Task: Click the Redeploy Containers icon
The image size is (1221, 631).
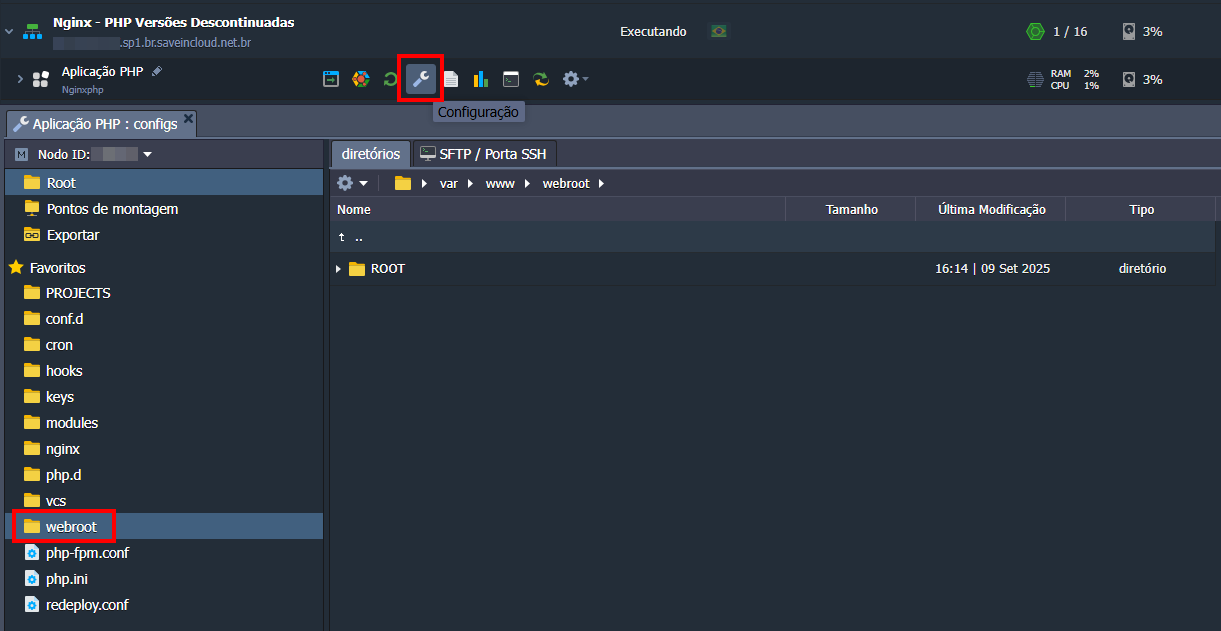Action: [x=541, y=79]
